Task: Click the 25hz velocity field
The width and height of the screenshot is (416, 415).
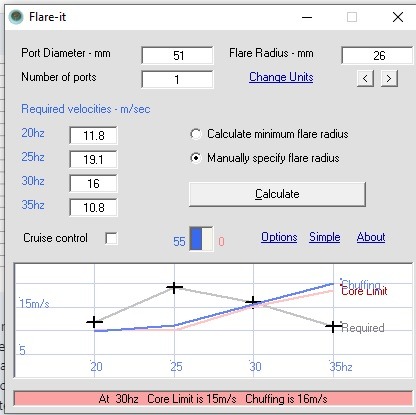Action: point(93,159)
